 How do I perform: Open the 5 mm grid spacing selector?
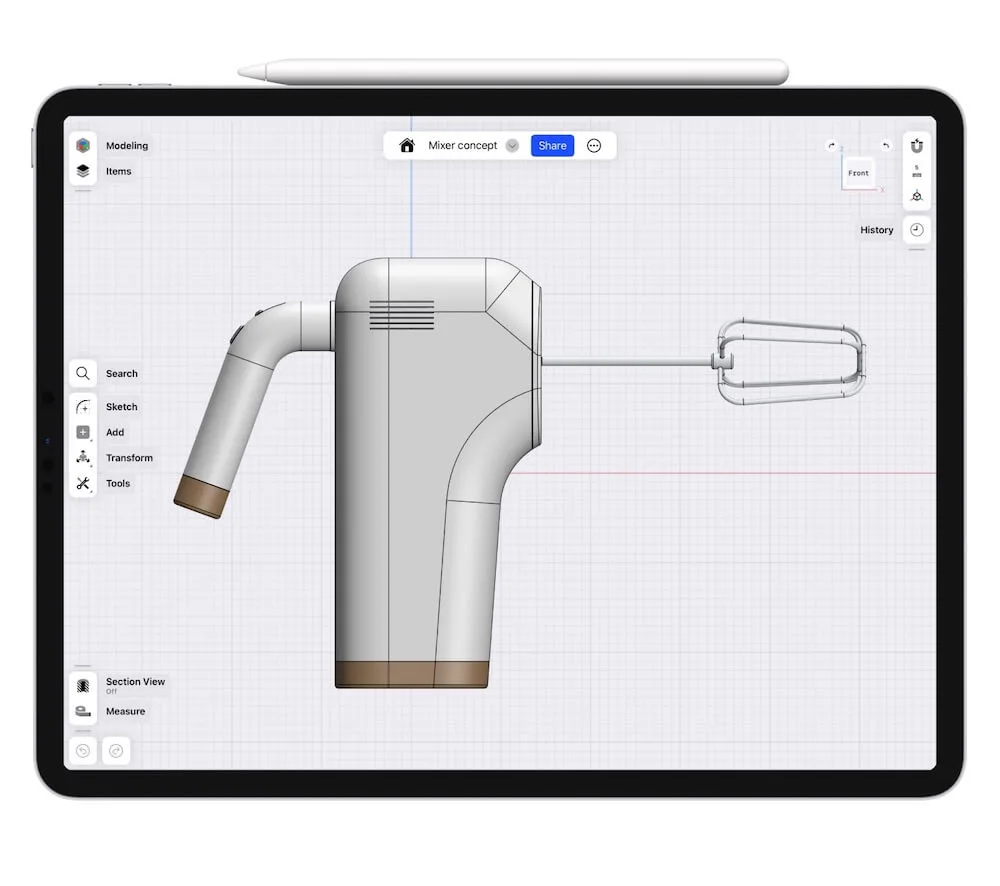(917, 172)
